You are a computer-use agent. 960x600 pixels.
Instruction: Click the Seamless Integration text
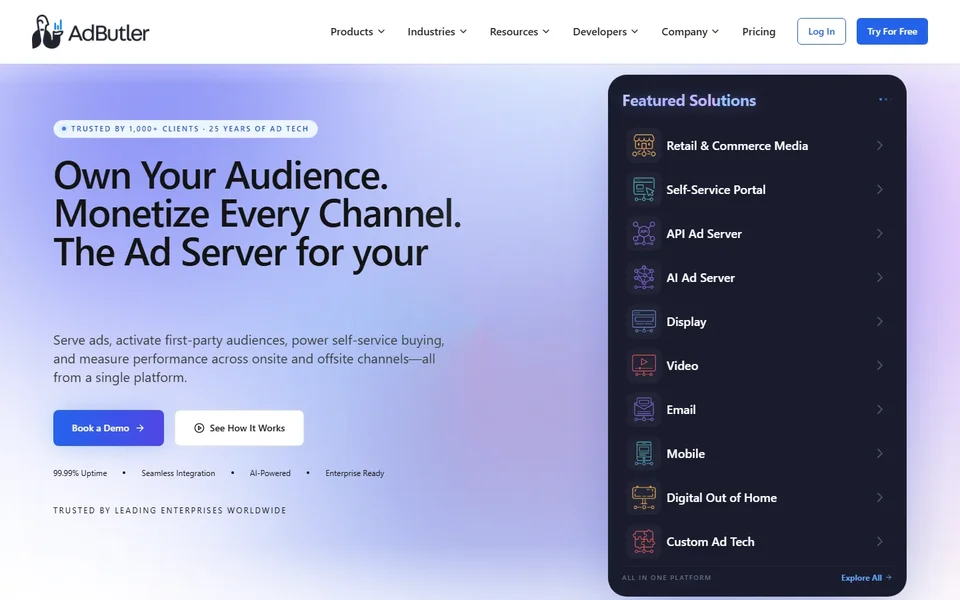[178, 473]
